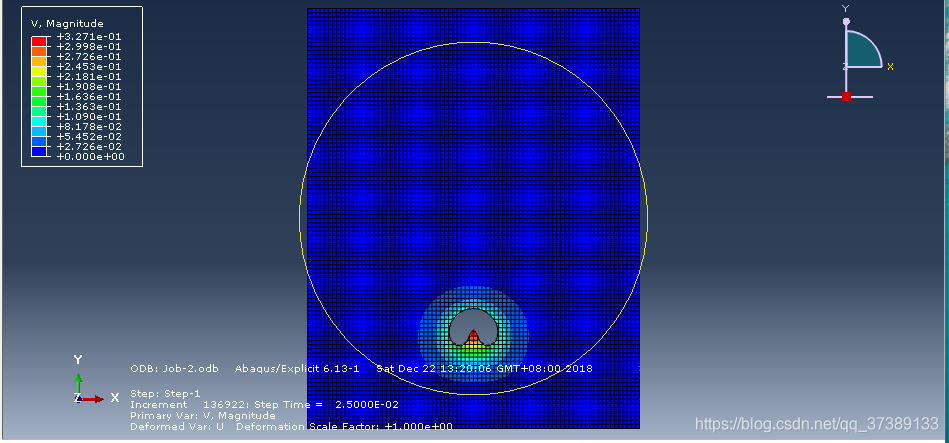Click the teal quarter-circle plane of view compass
The width and height of the screenshot is (949, 443).
coord(860,52)
